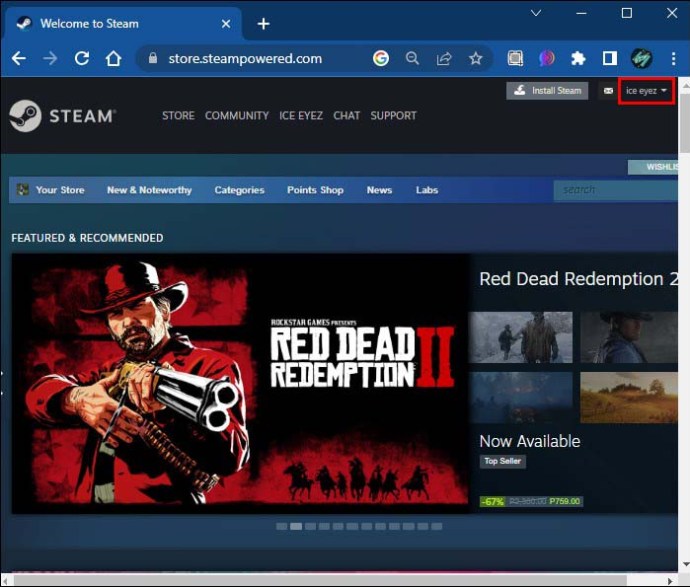Image resolution: width=690 pixels, height=587 pixels.
Task: View the cowboy portrait screenshot thumbnail
Action: tap(629, 338)
